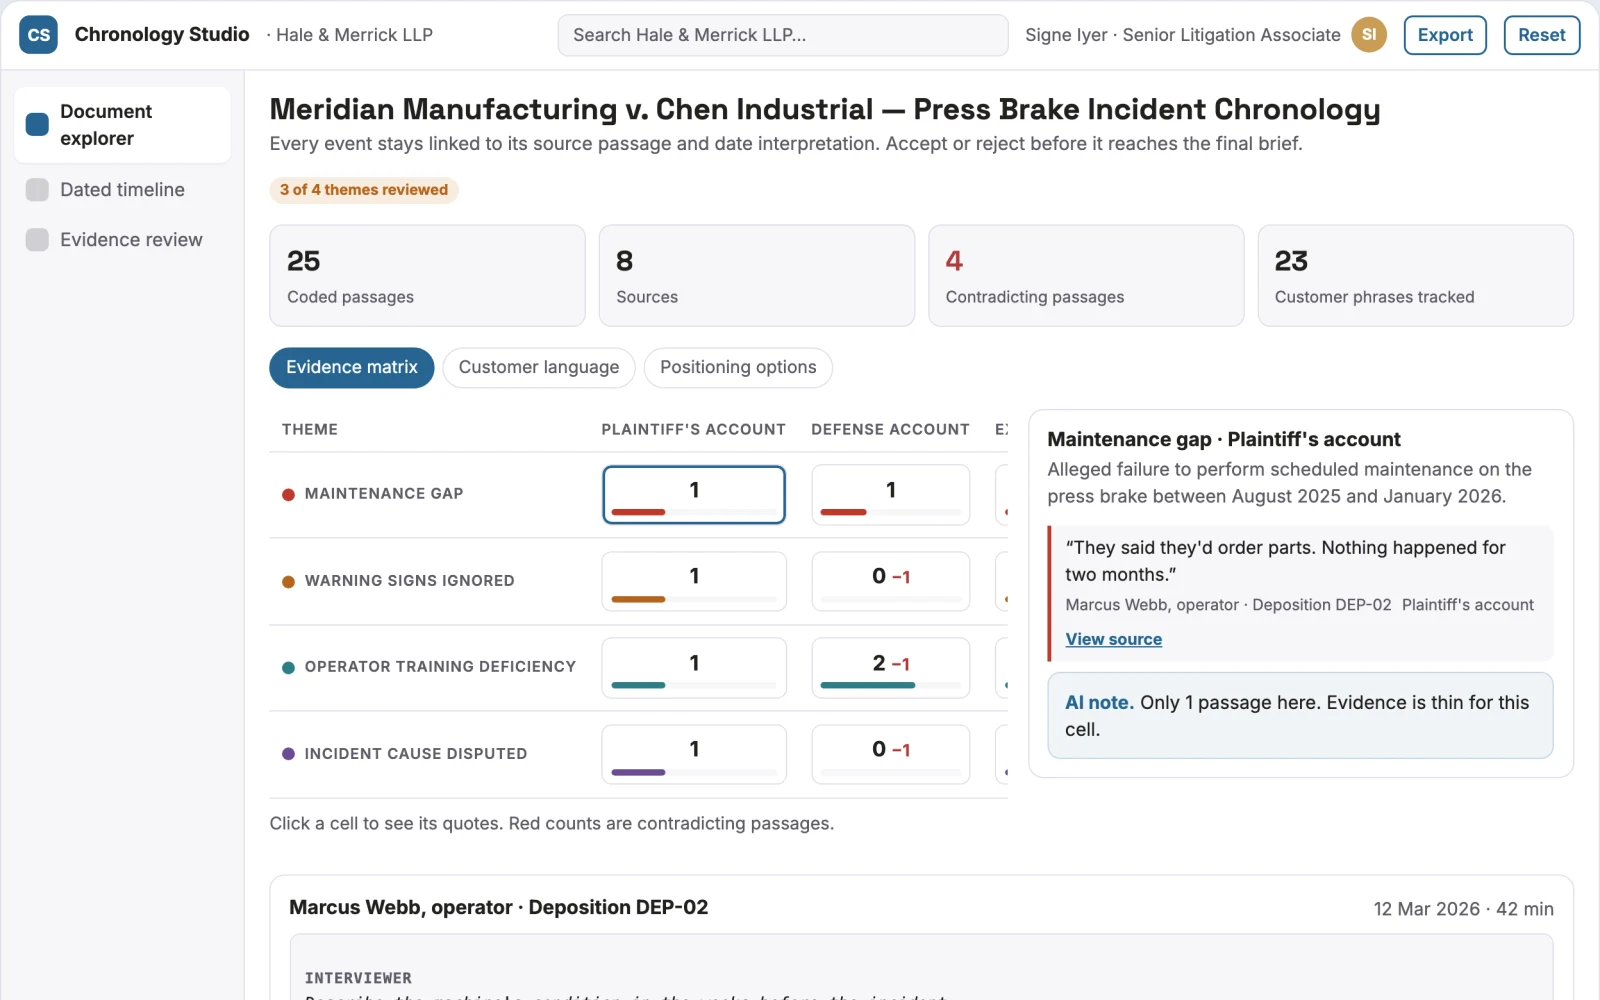This screenshot has width=1600, height=1000.
Task: Click the orange Warning signs ignored dot
Action: (x=288, y=581)
